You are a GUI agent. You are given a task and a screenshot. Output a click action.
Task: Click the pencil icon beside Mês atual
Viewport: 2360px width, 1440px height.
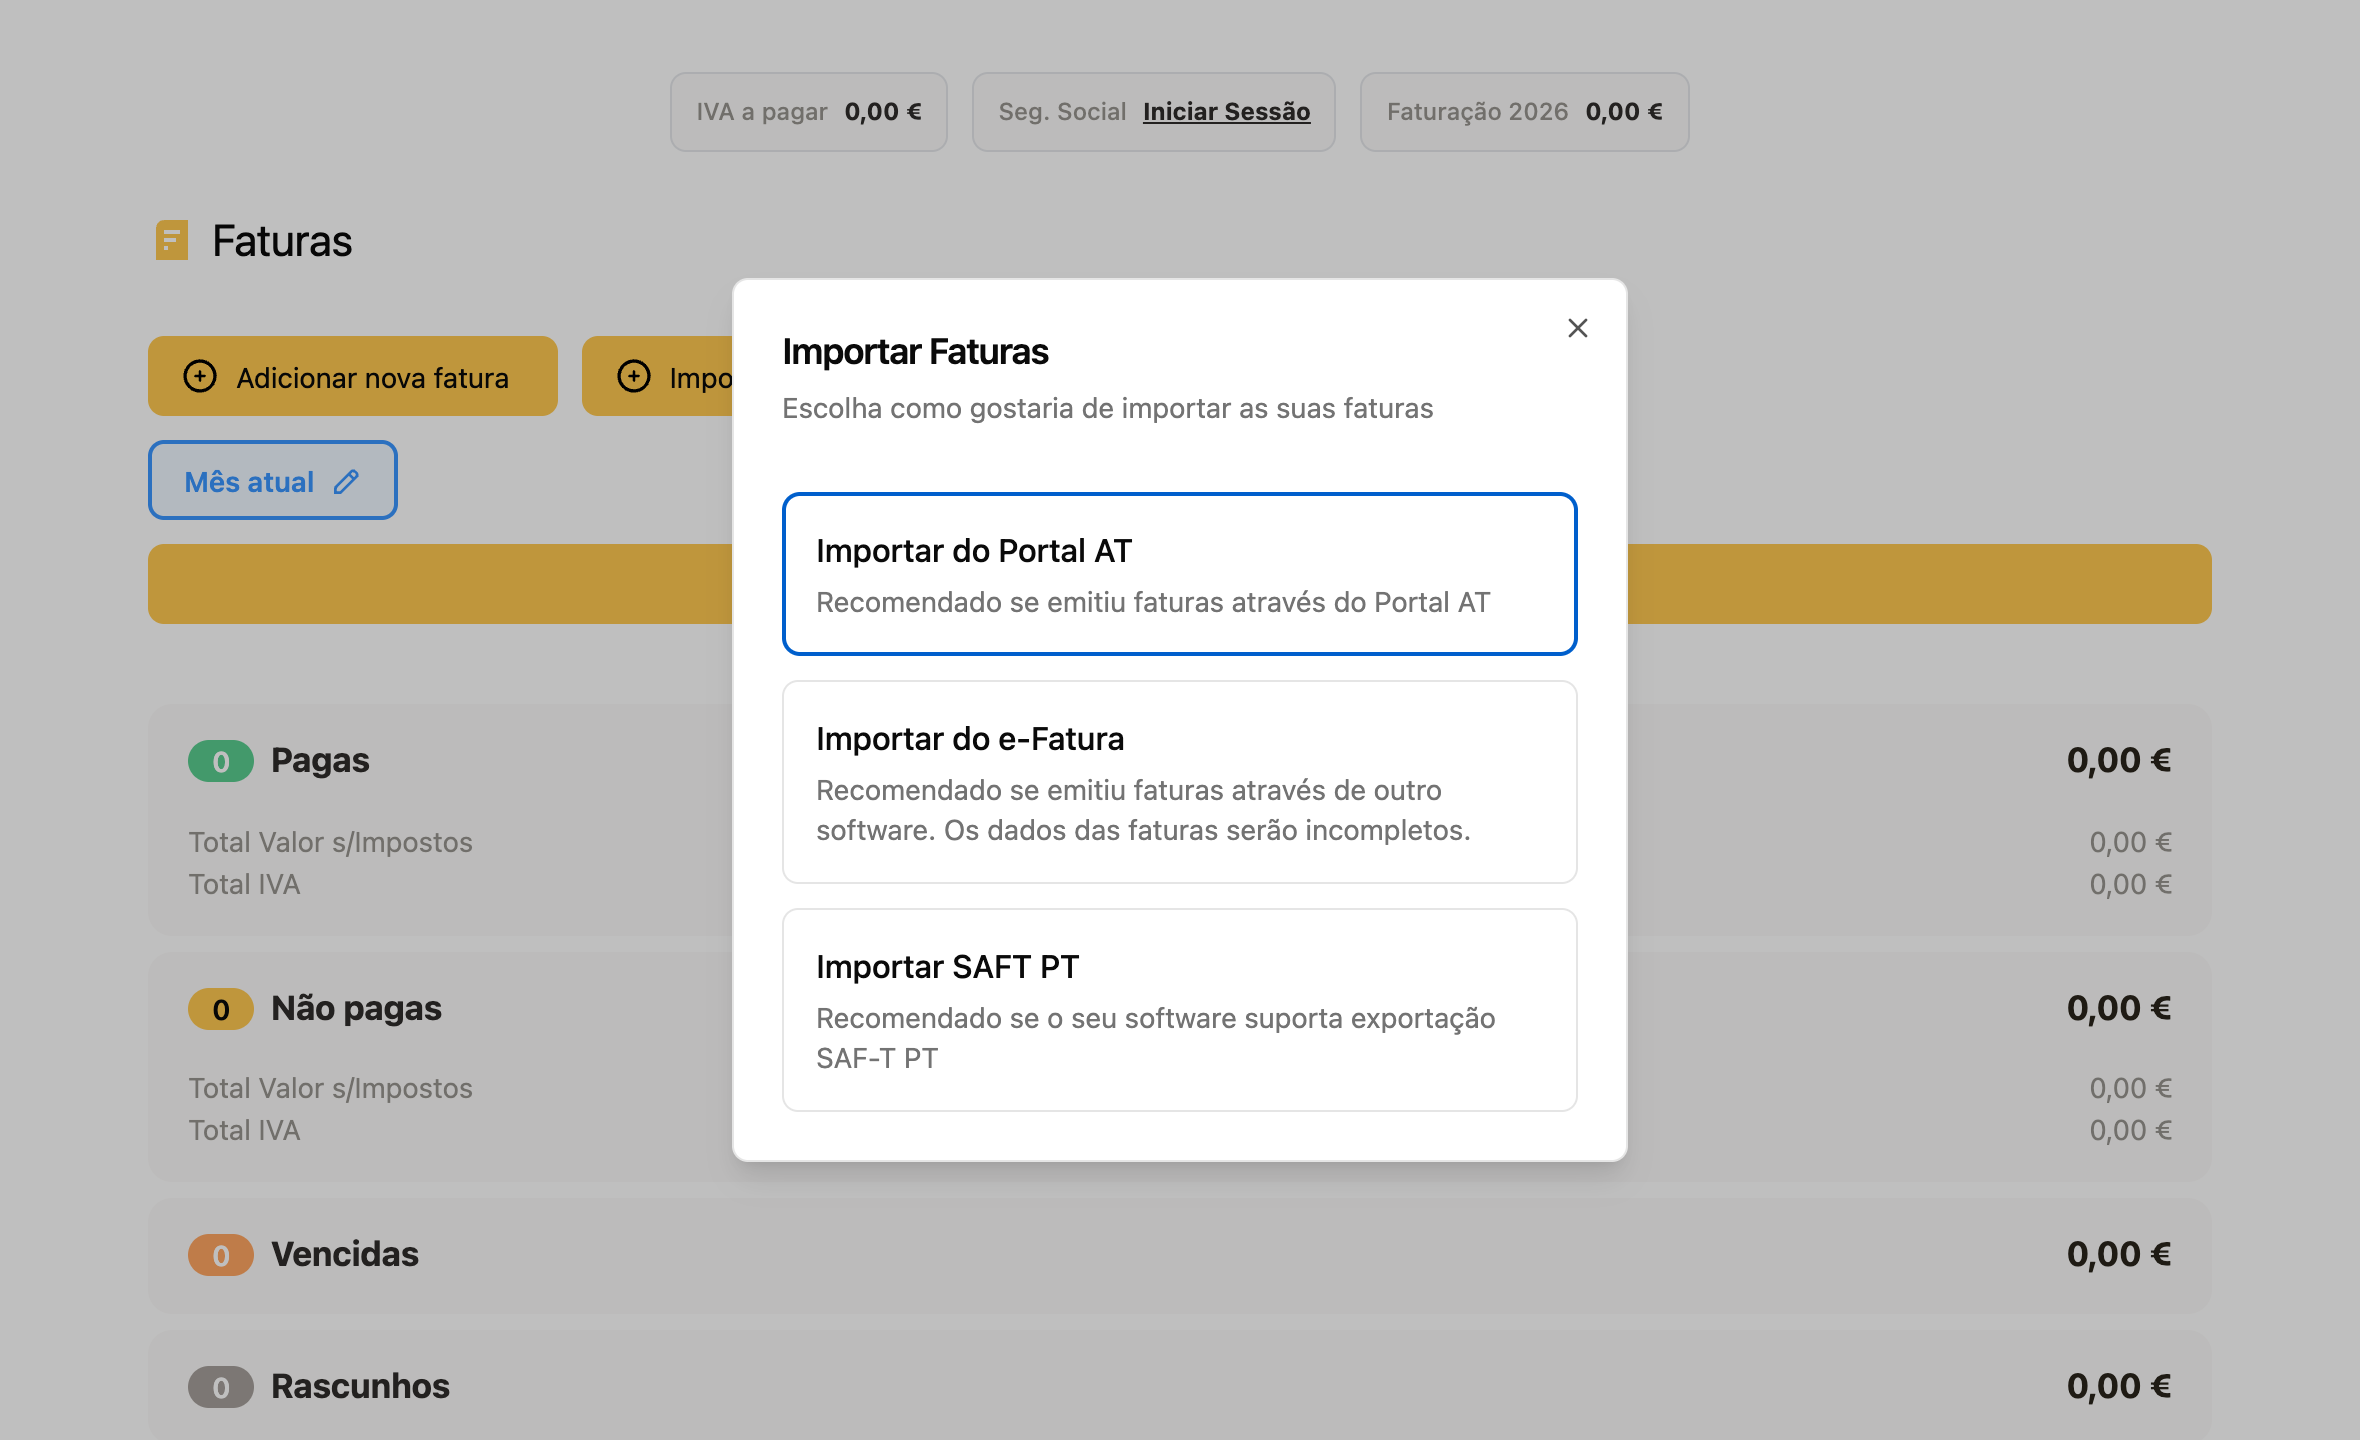coord(346,482)
